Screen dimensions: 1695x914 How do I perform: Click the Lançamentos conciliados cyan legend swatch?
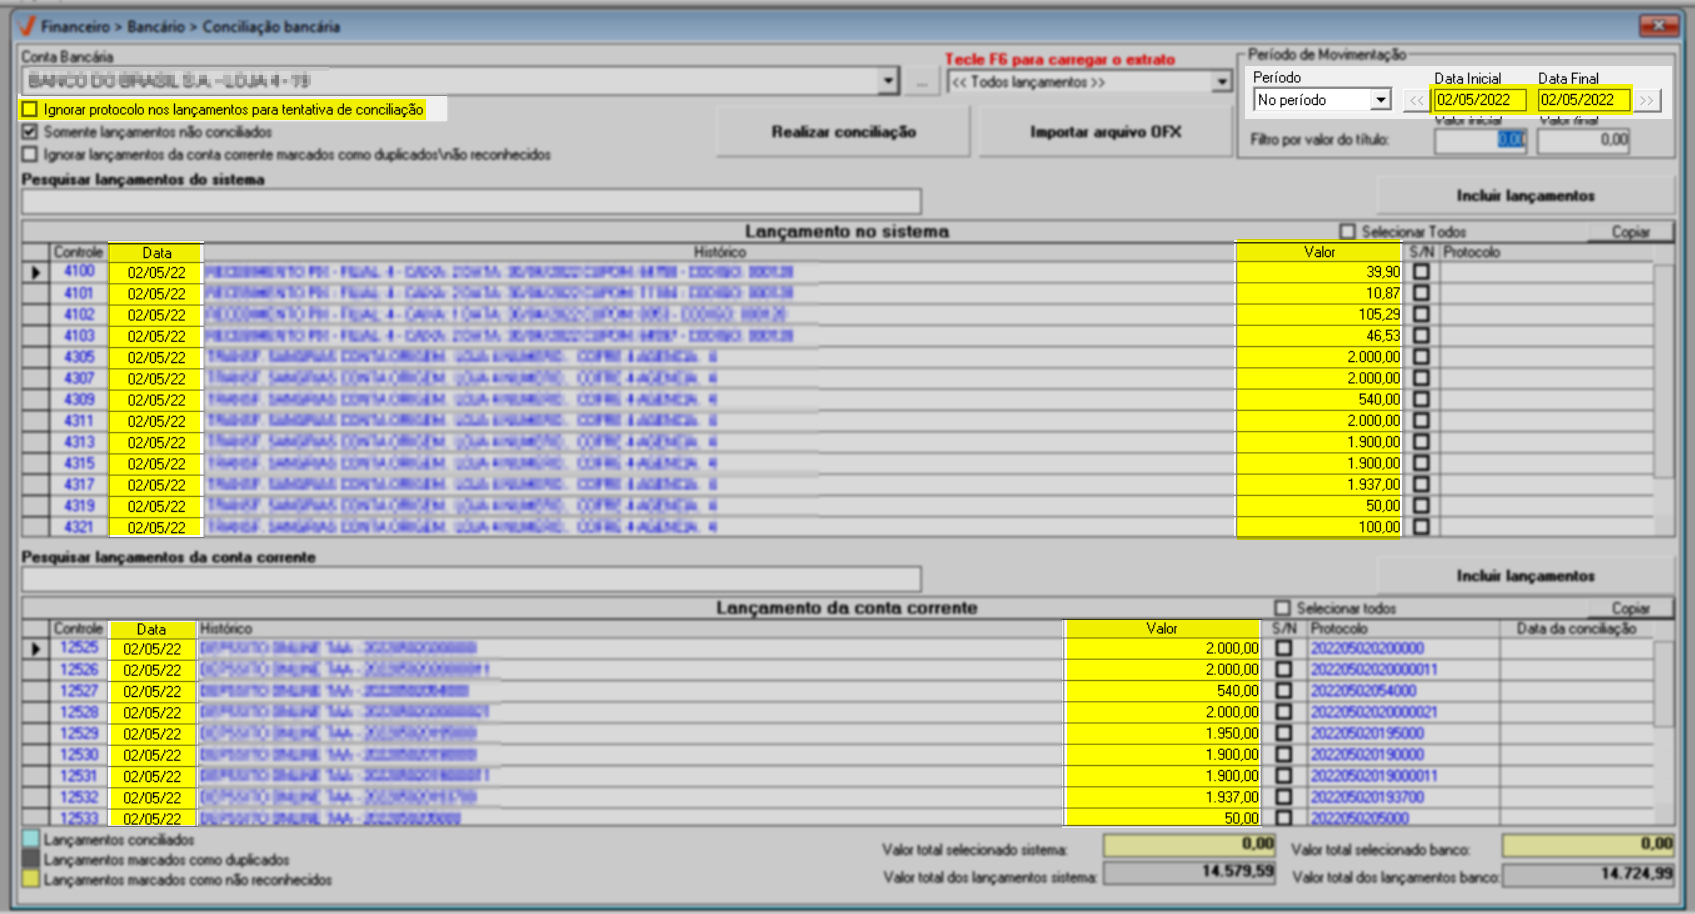(31, 840)
